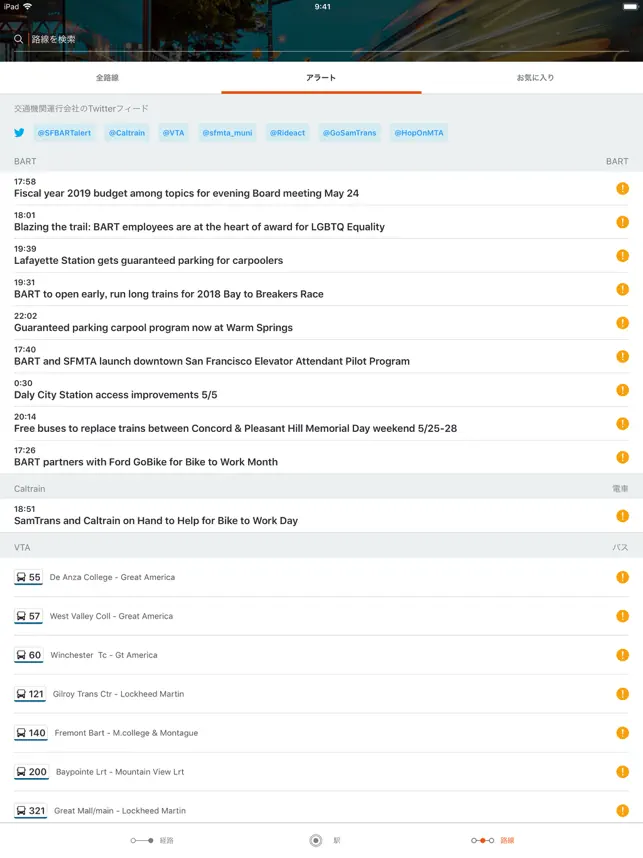Open the @HopOnMTA Twitter feed
This screenshot has height=858, width=643.
pyautogui.click(x=418, y=132)
